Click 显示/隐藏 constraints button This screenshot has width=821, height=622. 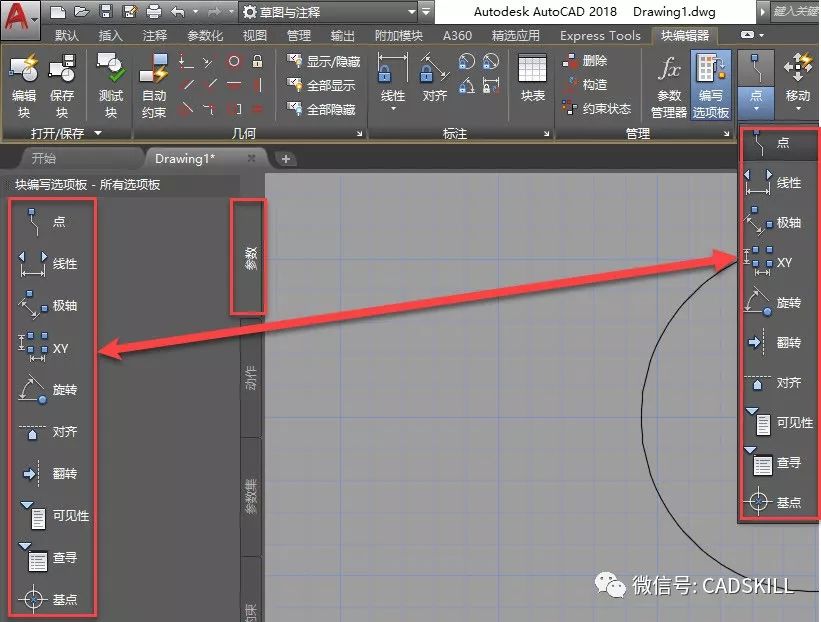tap(324, 62)
